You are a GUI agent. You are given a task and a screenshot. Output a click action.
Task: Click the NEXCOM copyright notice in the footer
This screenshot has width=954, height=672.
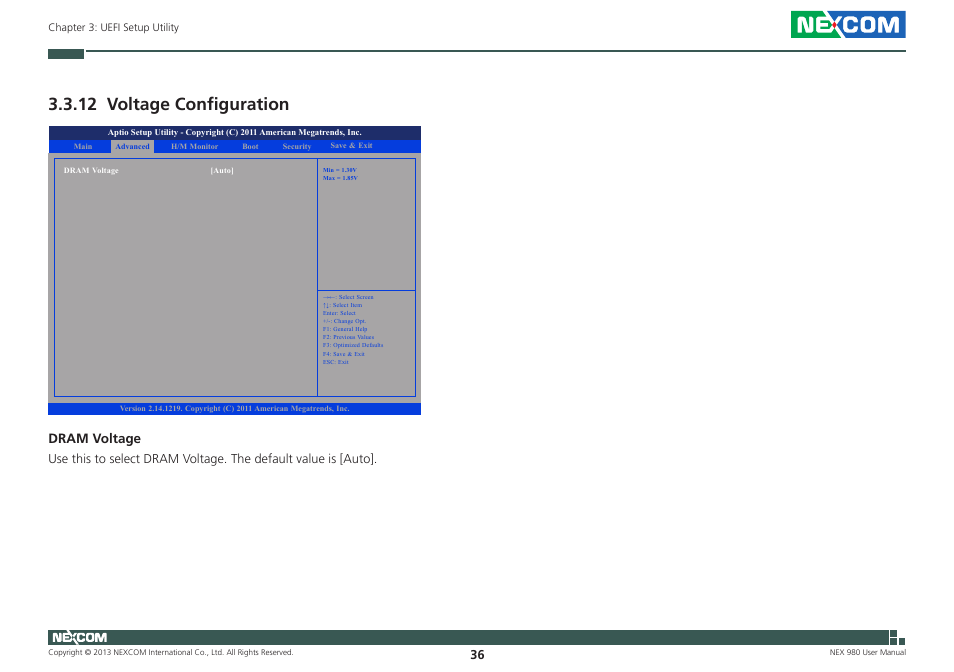point(170,653)
